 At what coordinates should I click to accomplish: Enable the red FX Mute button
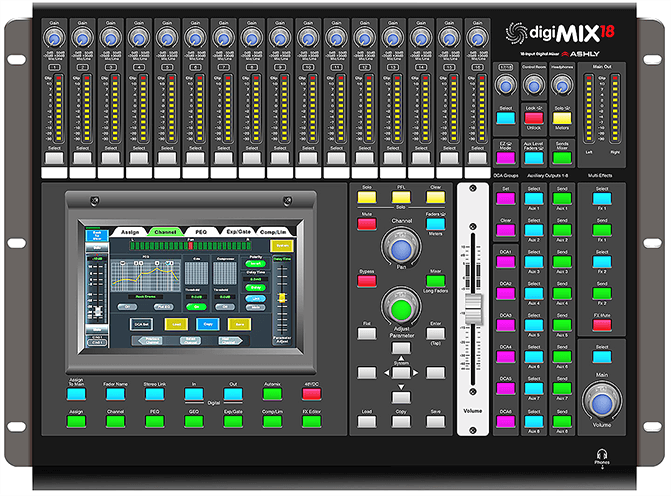tap(600, 326)
